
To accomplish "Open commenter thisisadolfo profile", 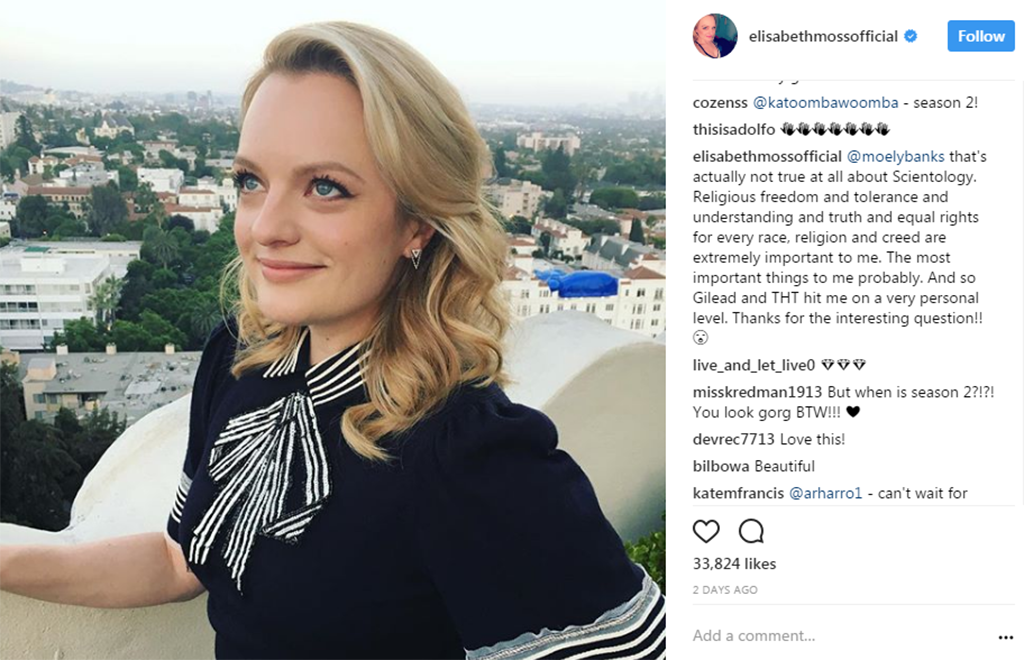I will pos(734,129).
